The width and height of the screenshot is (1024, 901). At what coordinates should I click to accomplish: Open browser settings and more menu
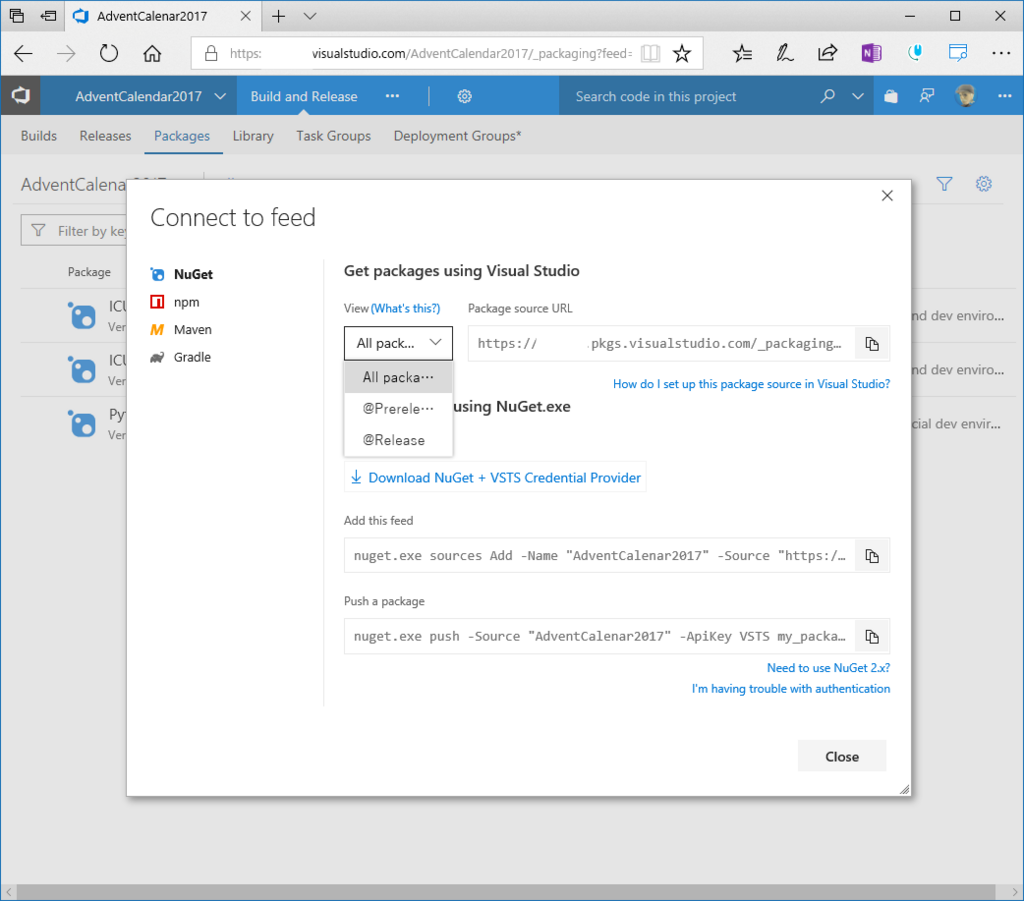pyautogui.click(x=1000, y=53)
